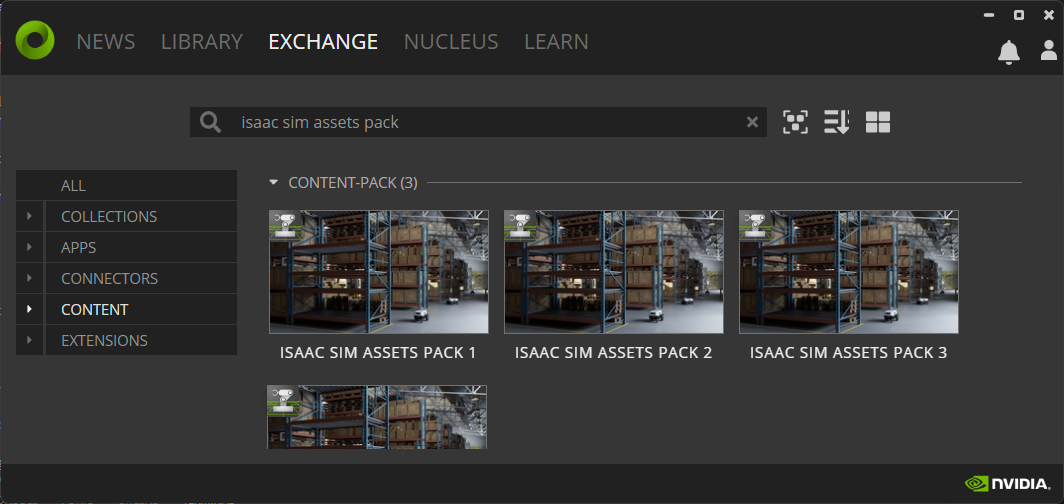Click the CONTENT-PACK (3) heading
Screen dimensions: 1064x504
click(x=353, y=183)
